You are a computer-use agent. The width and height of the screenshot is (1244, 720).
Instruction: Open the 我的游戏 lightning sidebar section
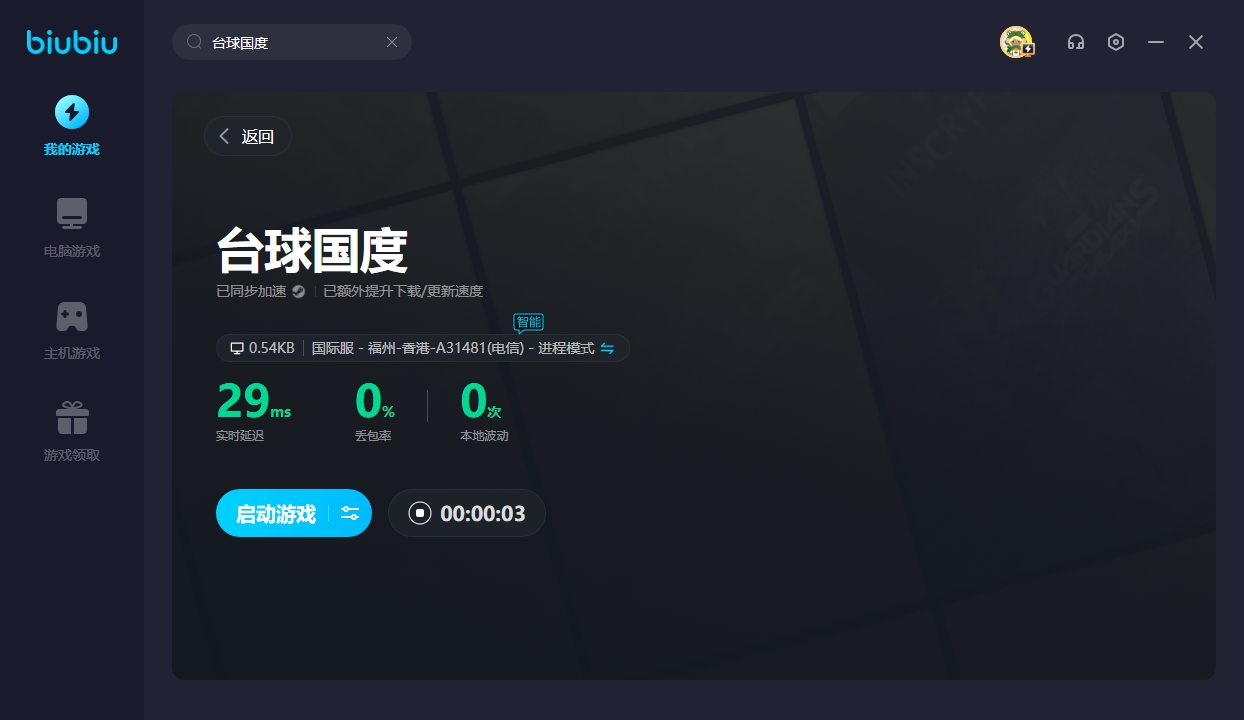coord(71,125)
